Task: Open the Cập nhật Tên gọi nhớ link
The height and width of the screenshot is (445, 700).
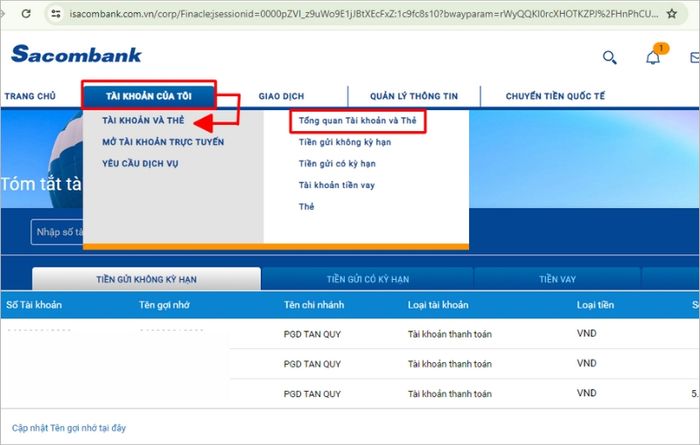Action: click(69, 428)
